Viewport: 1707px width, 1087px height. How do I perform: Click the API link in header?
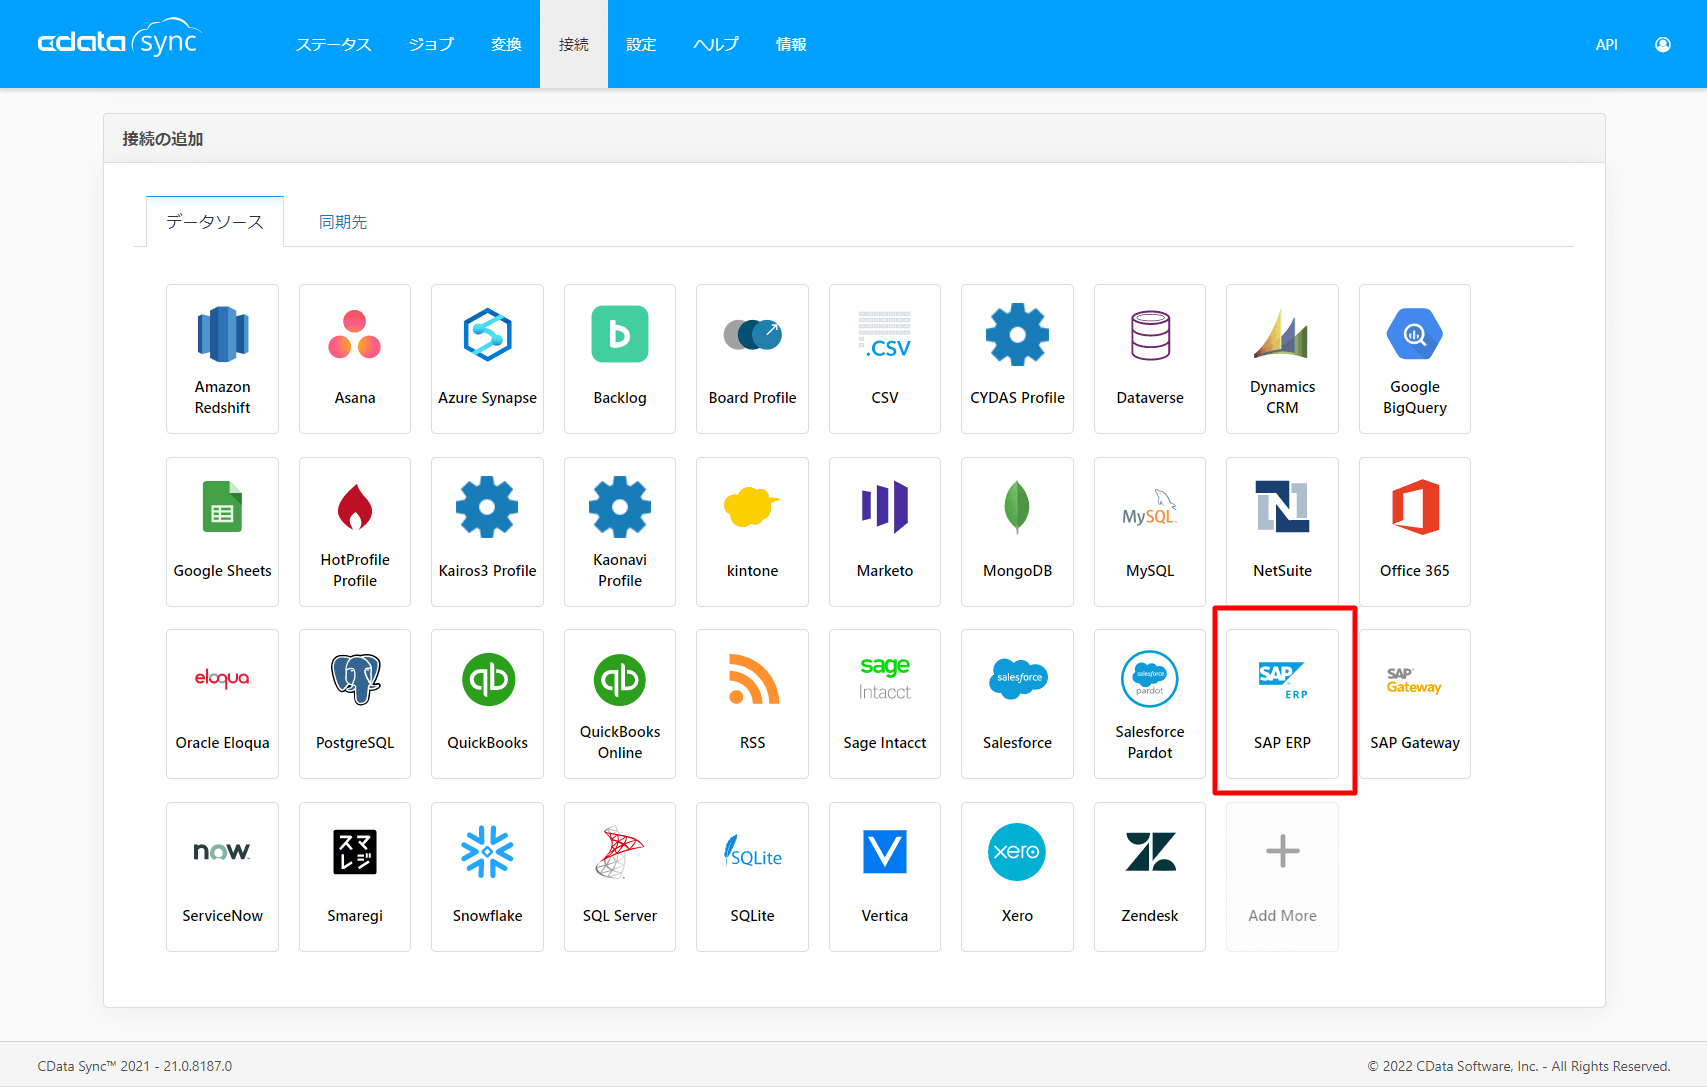point(1606,44)
